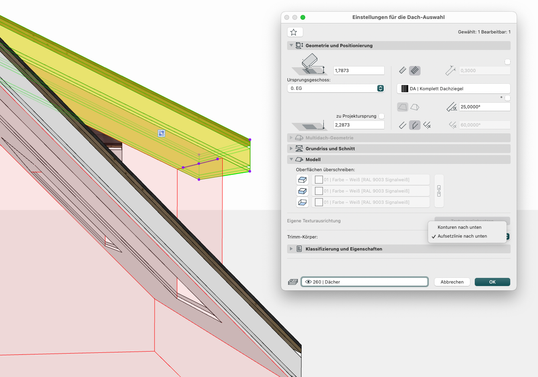Click the edge surface override icon
538x377 pixels.
pos(302,191)
